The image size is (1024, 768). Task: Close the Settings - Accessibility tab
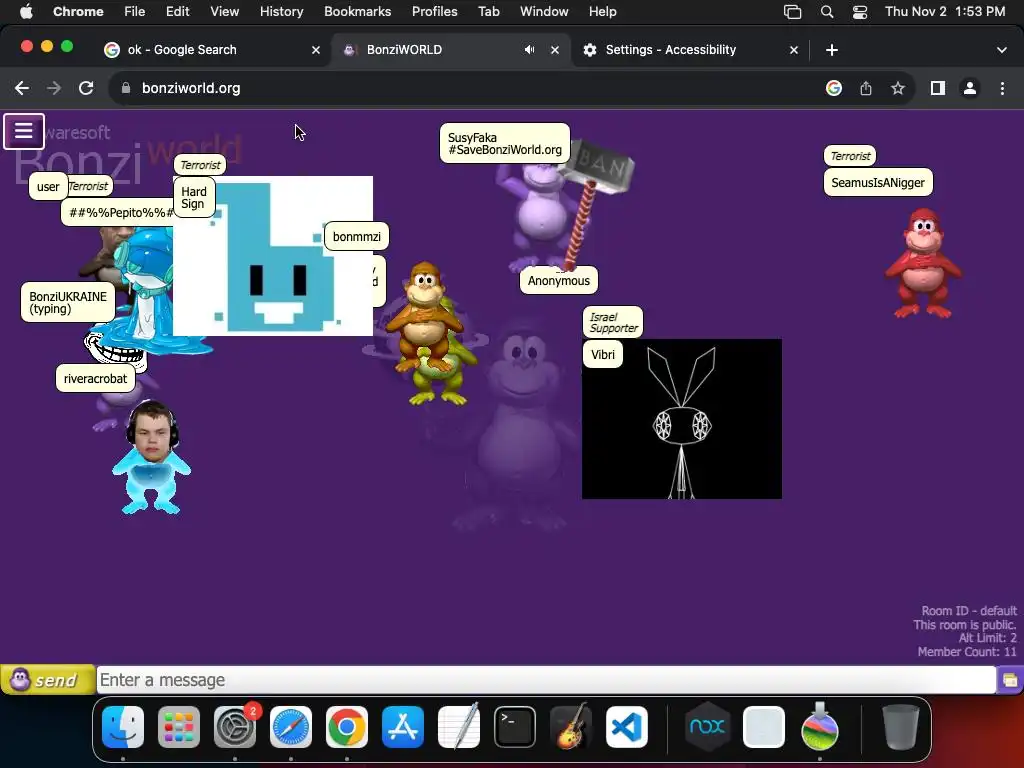[x=794, y=50]
